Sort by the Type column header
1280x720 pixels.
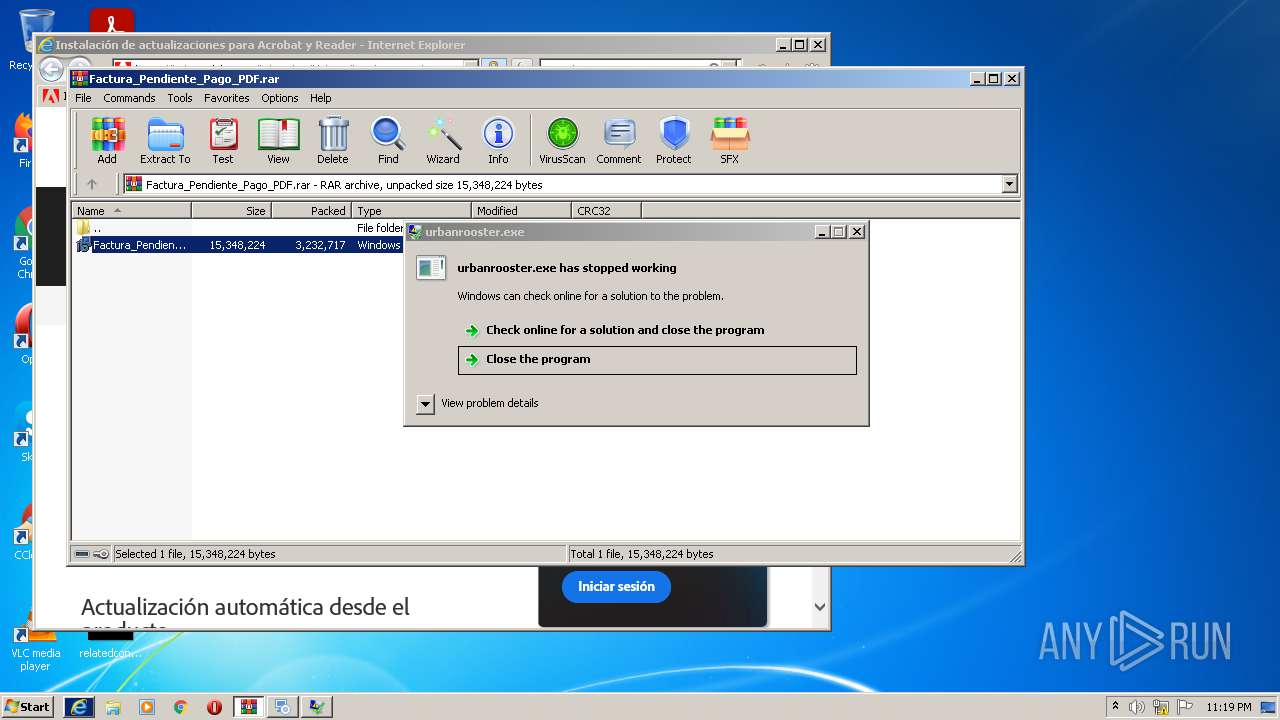[x=411, y=210]
